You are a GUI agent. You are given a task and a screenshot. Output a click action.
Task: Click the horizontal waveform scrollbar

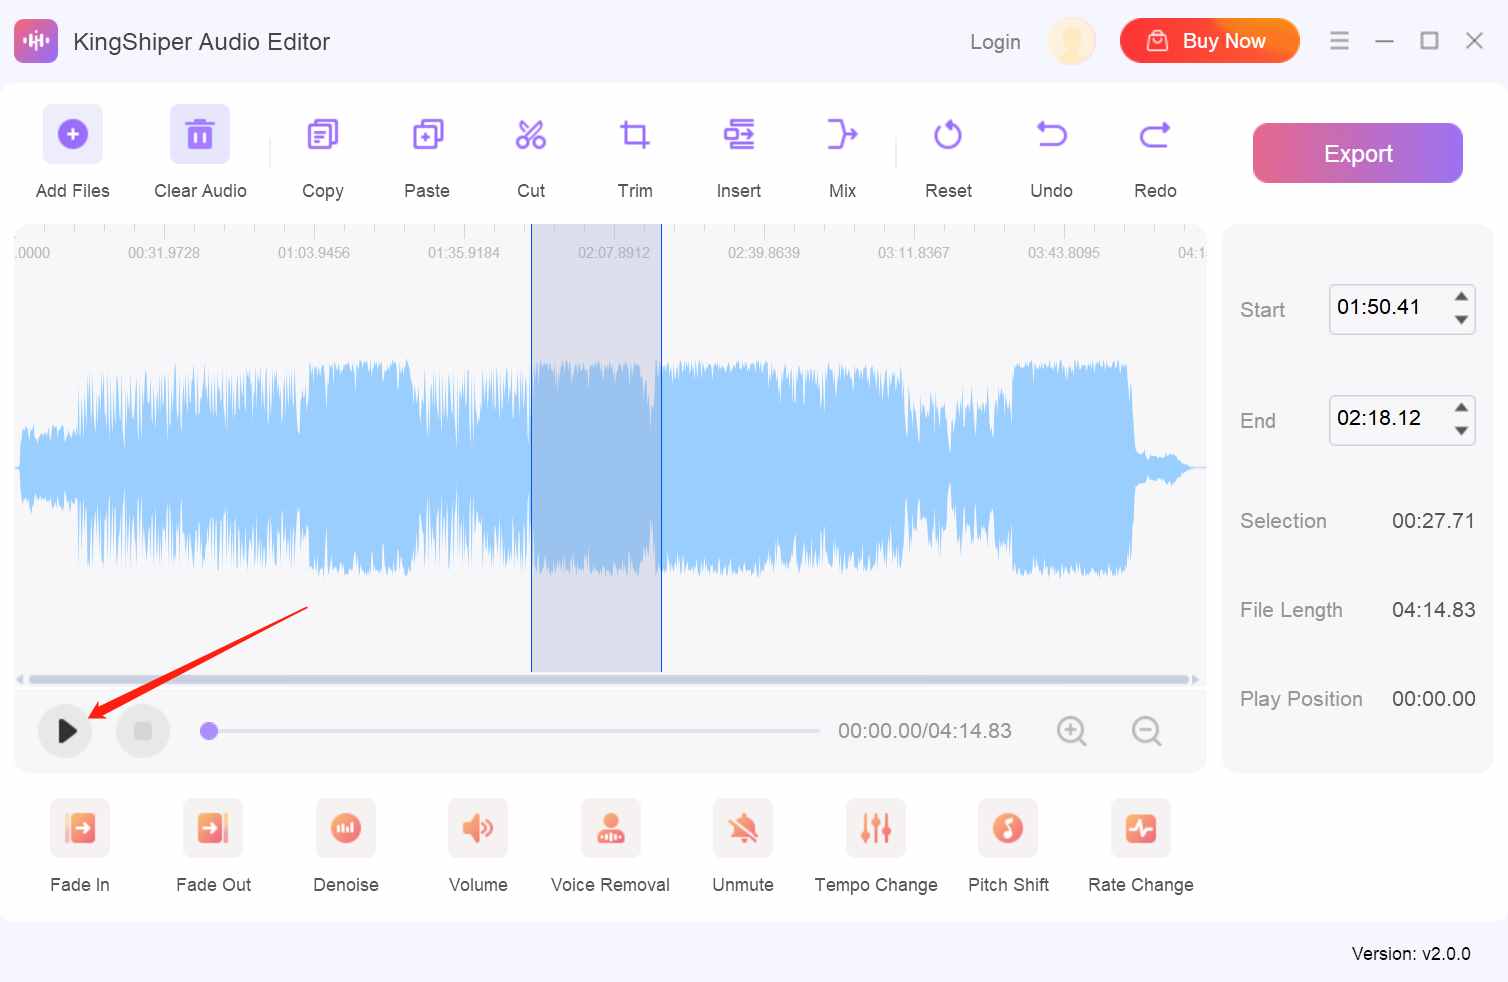click(x=608, y=679)
